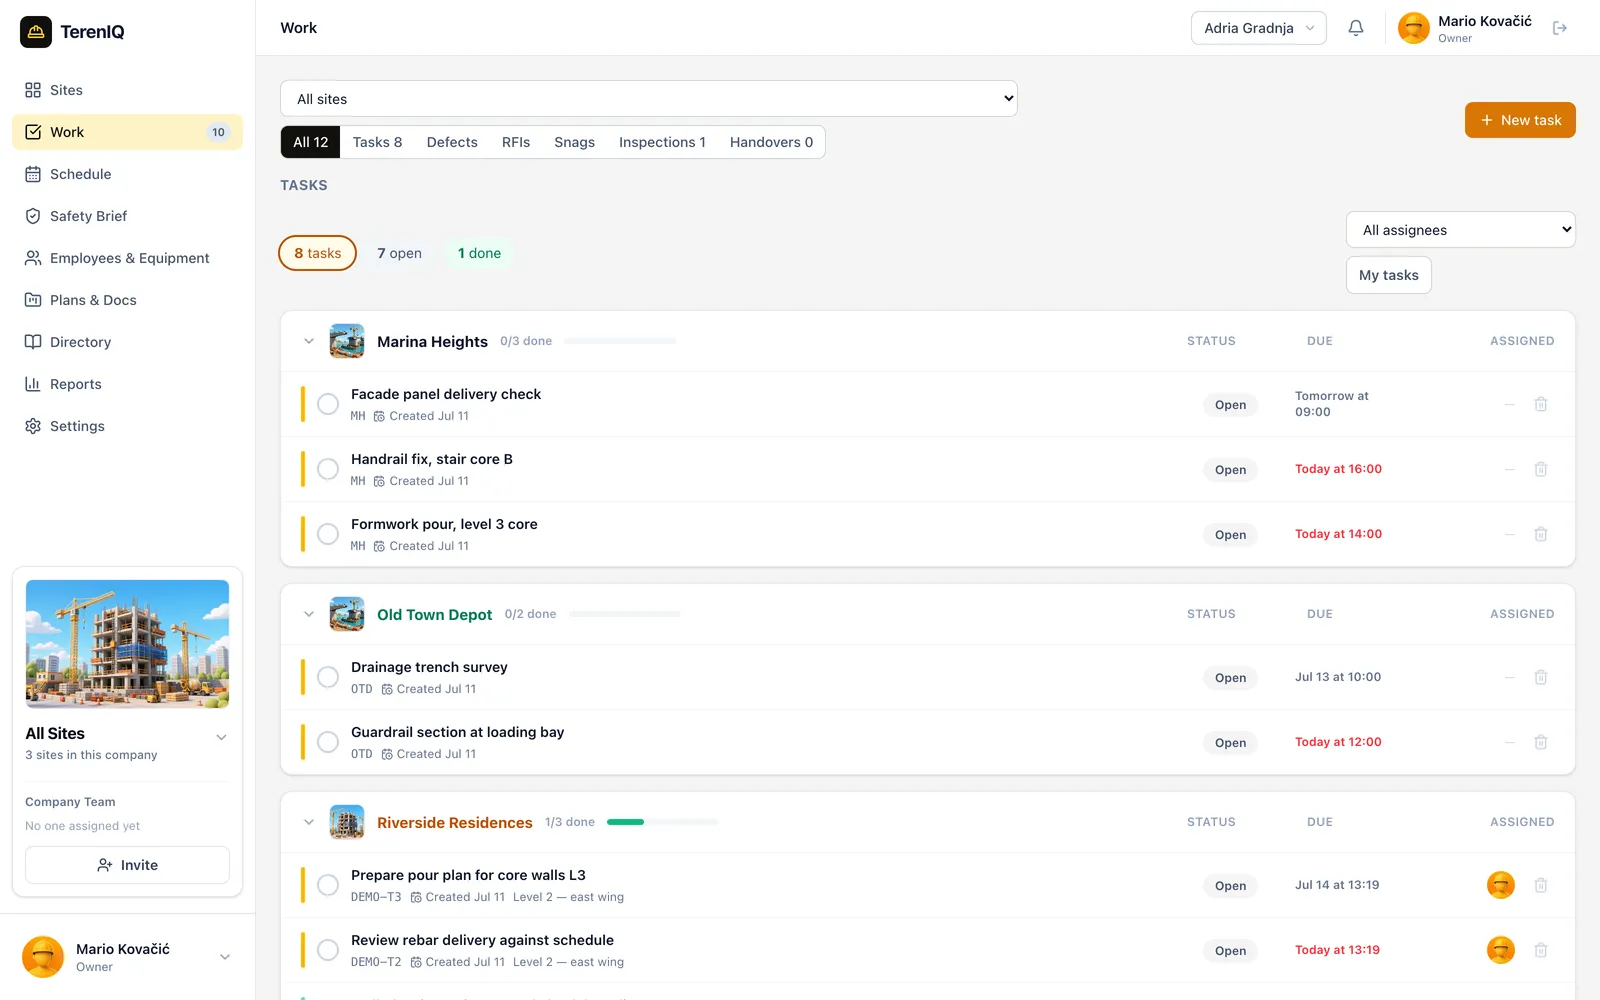Open Employees & Equipment section
The width and height of the screenshot is (1600, 1000).
[127, 258]
